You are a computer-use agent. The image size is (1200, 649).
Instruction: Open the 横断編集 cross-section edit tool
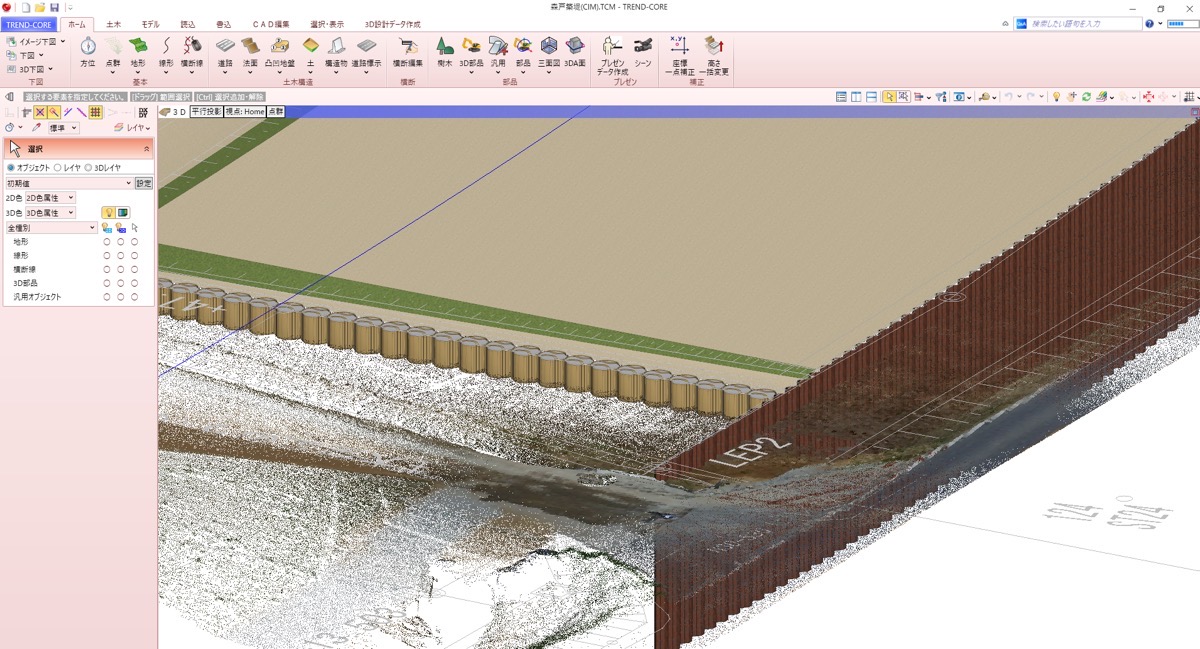click(407, 50)
